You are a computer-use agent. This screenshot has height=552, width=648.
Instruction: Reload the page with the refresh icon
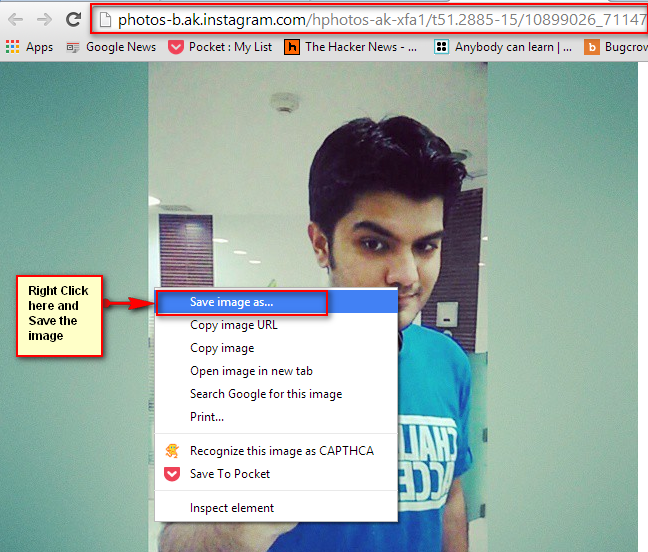coord(74,19)
